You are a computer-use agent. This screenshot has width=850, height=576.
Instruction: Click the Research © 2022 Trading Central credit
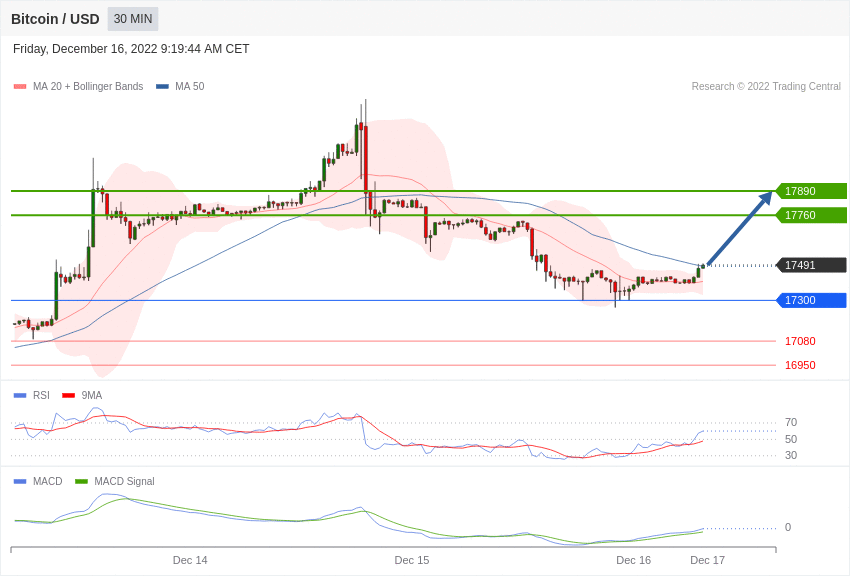tap(766, 86)
